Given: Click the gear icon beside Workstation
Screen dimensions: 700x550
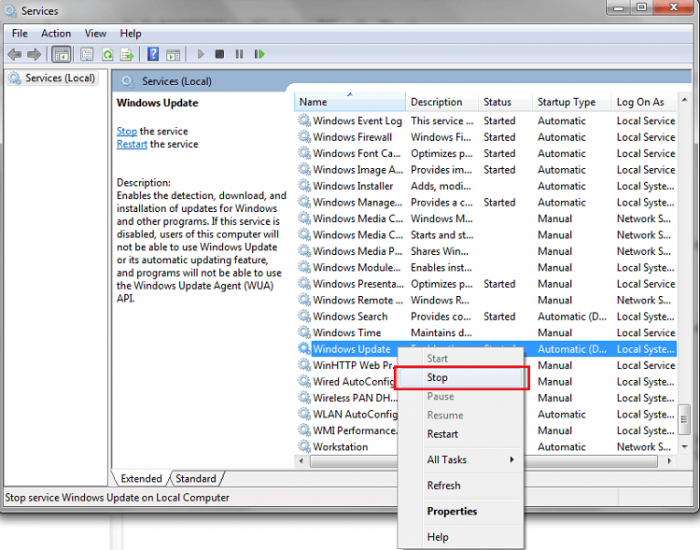Looking at the screenshot, I should pos(304,446).
